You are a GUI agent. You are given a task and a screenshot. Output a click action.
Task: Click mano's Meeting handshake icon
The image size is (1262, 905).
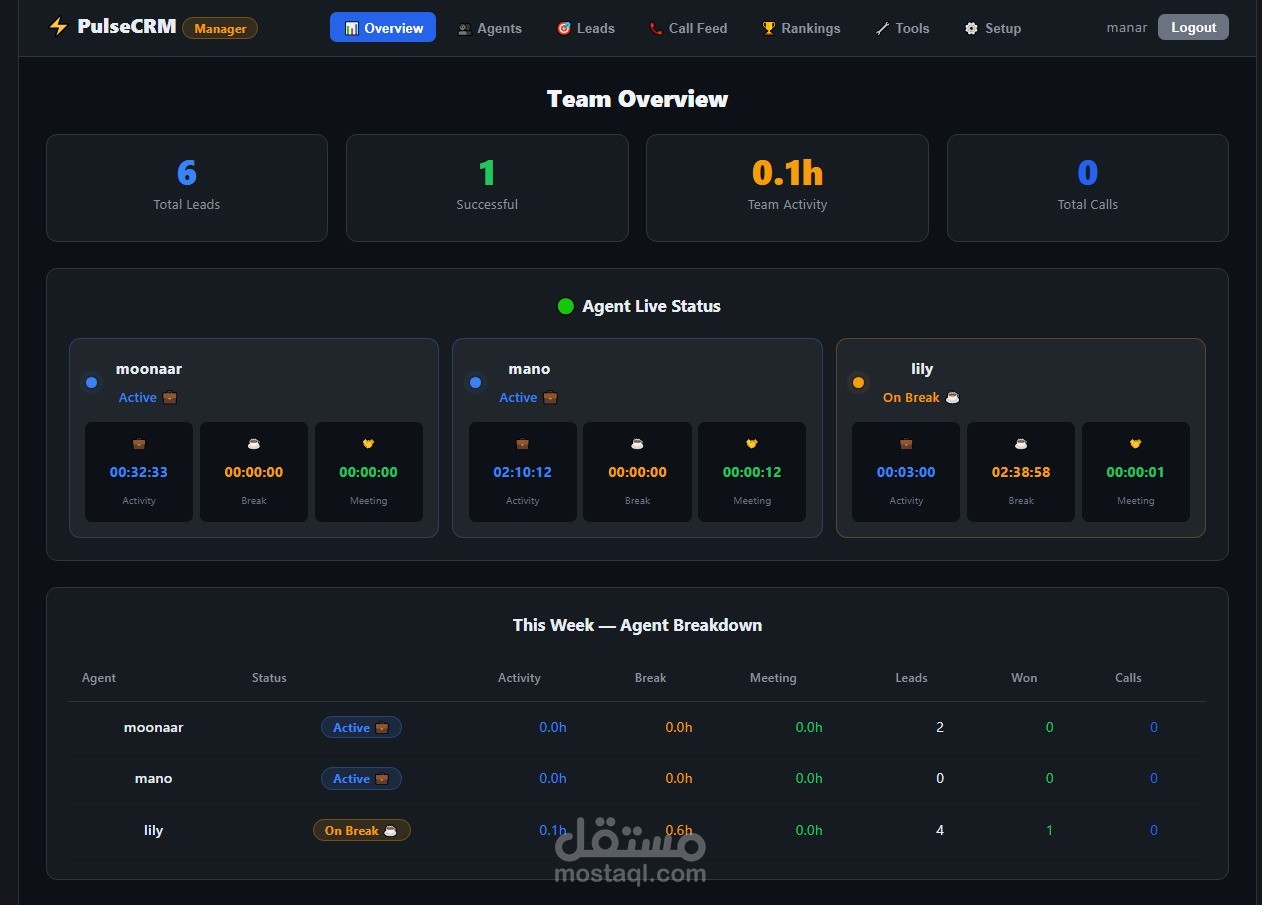coord(752,443)
